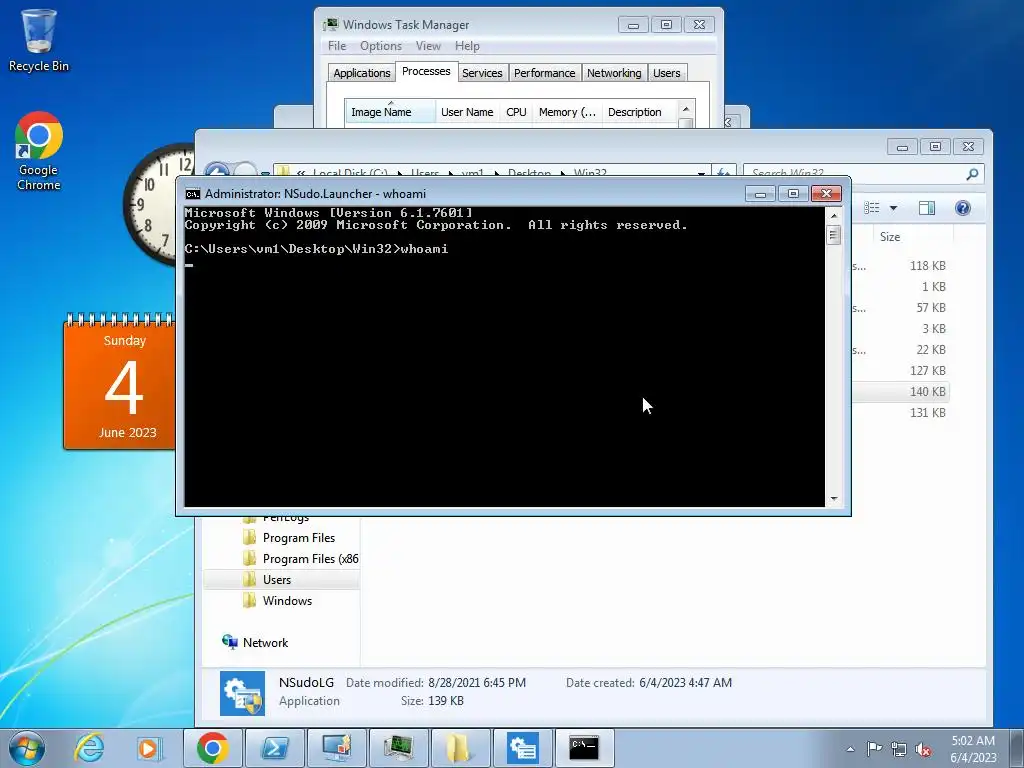The image size is (1024, 768).
Task: Toggle the Explorer preview pane icon
Action: [927, 208]
